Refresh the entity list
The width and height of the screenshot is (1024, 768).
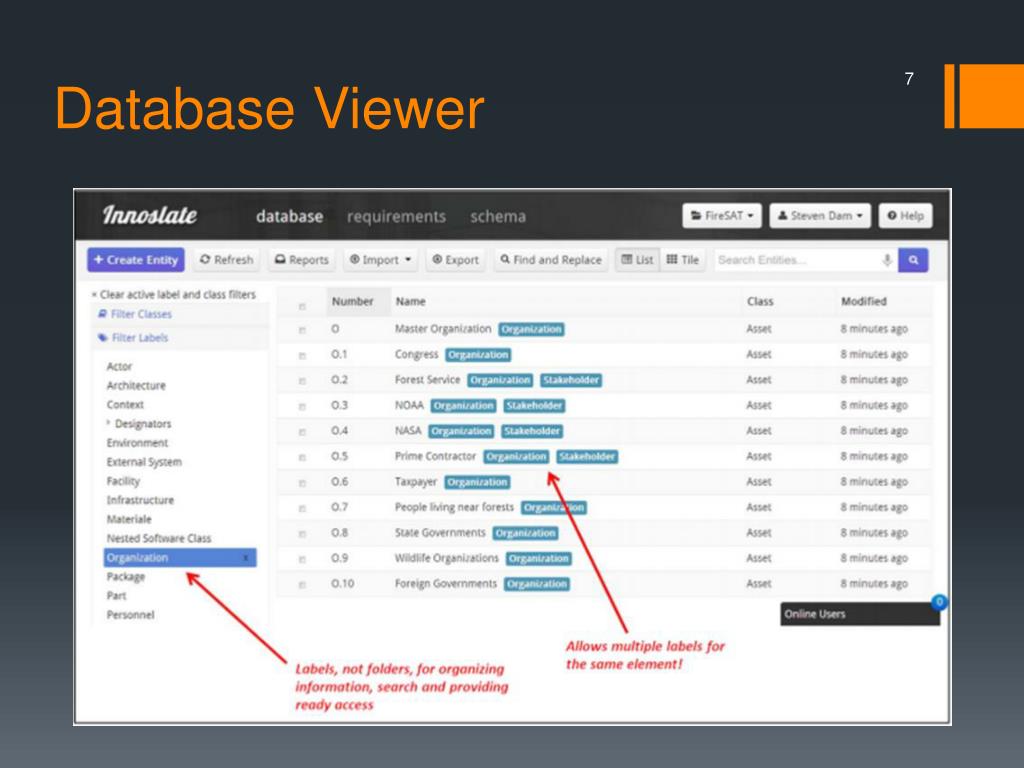(226, 260)
